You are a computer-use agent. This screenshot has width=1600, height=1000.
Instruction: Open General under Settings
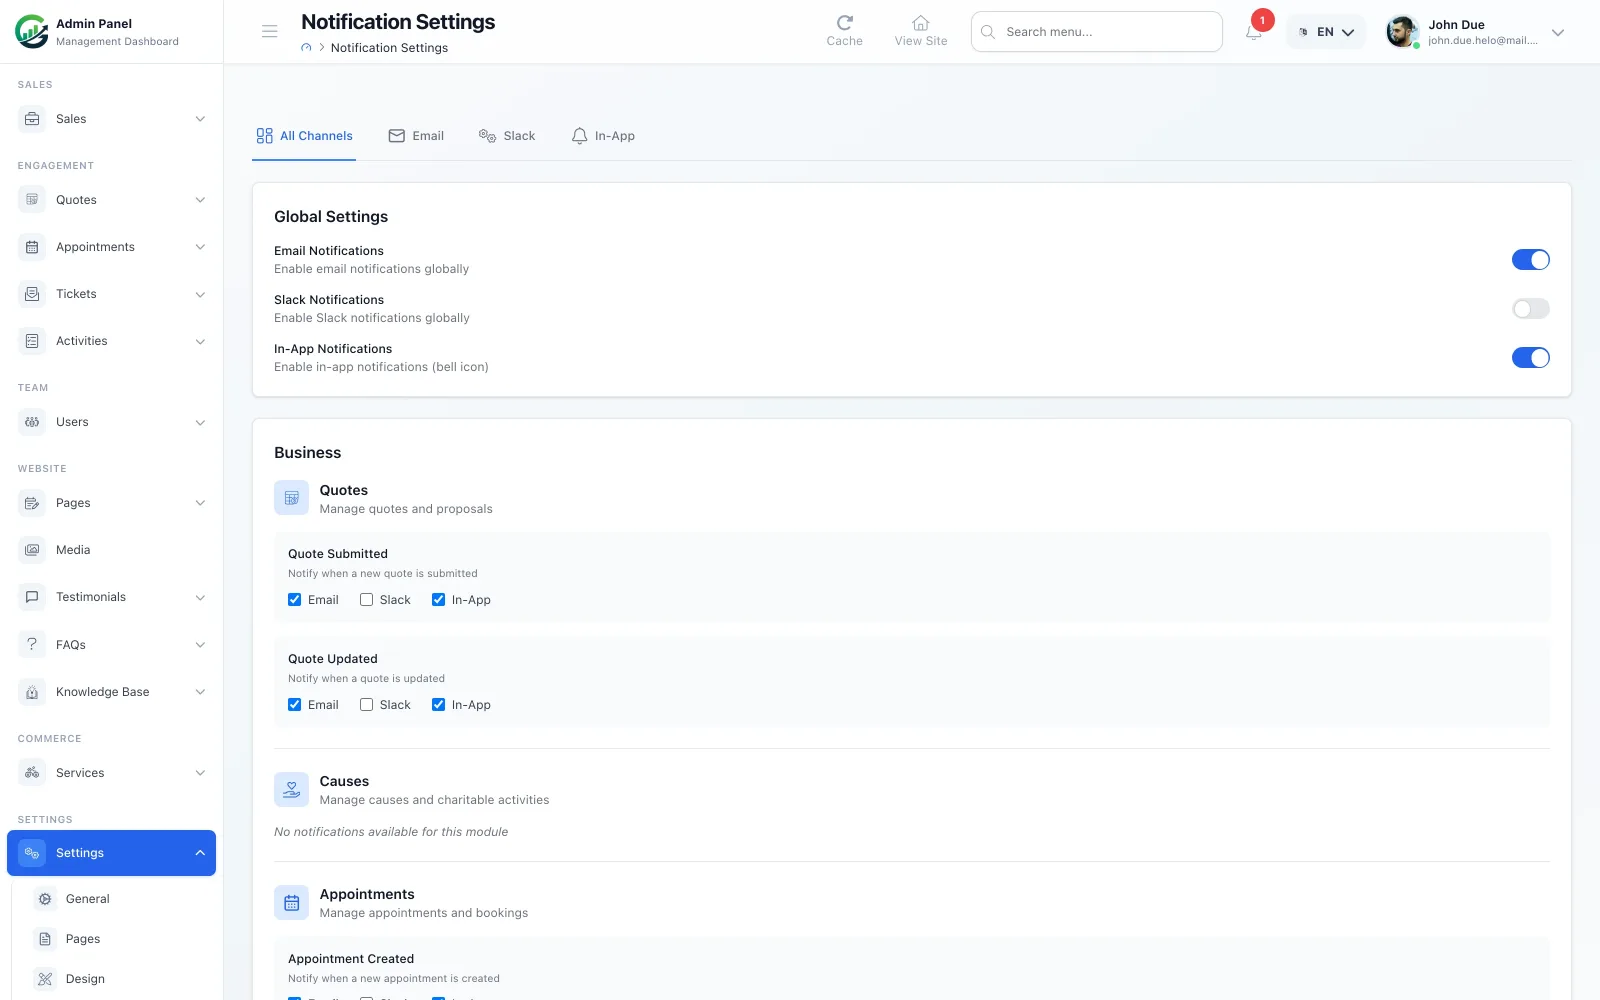(x=88, y=899)
